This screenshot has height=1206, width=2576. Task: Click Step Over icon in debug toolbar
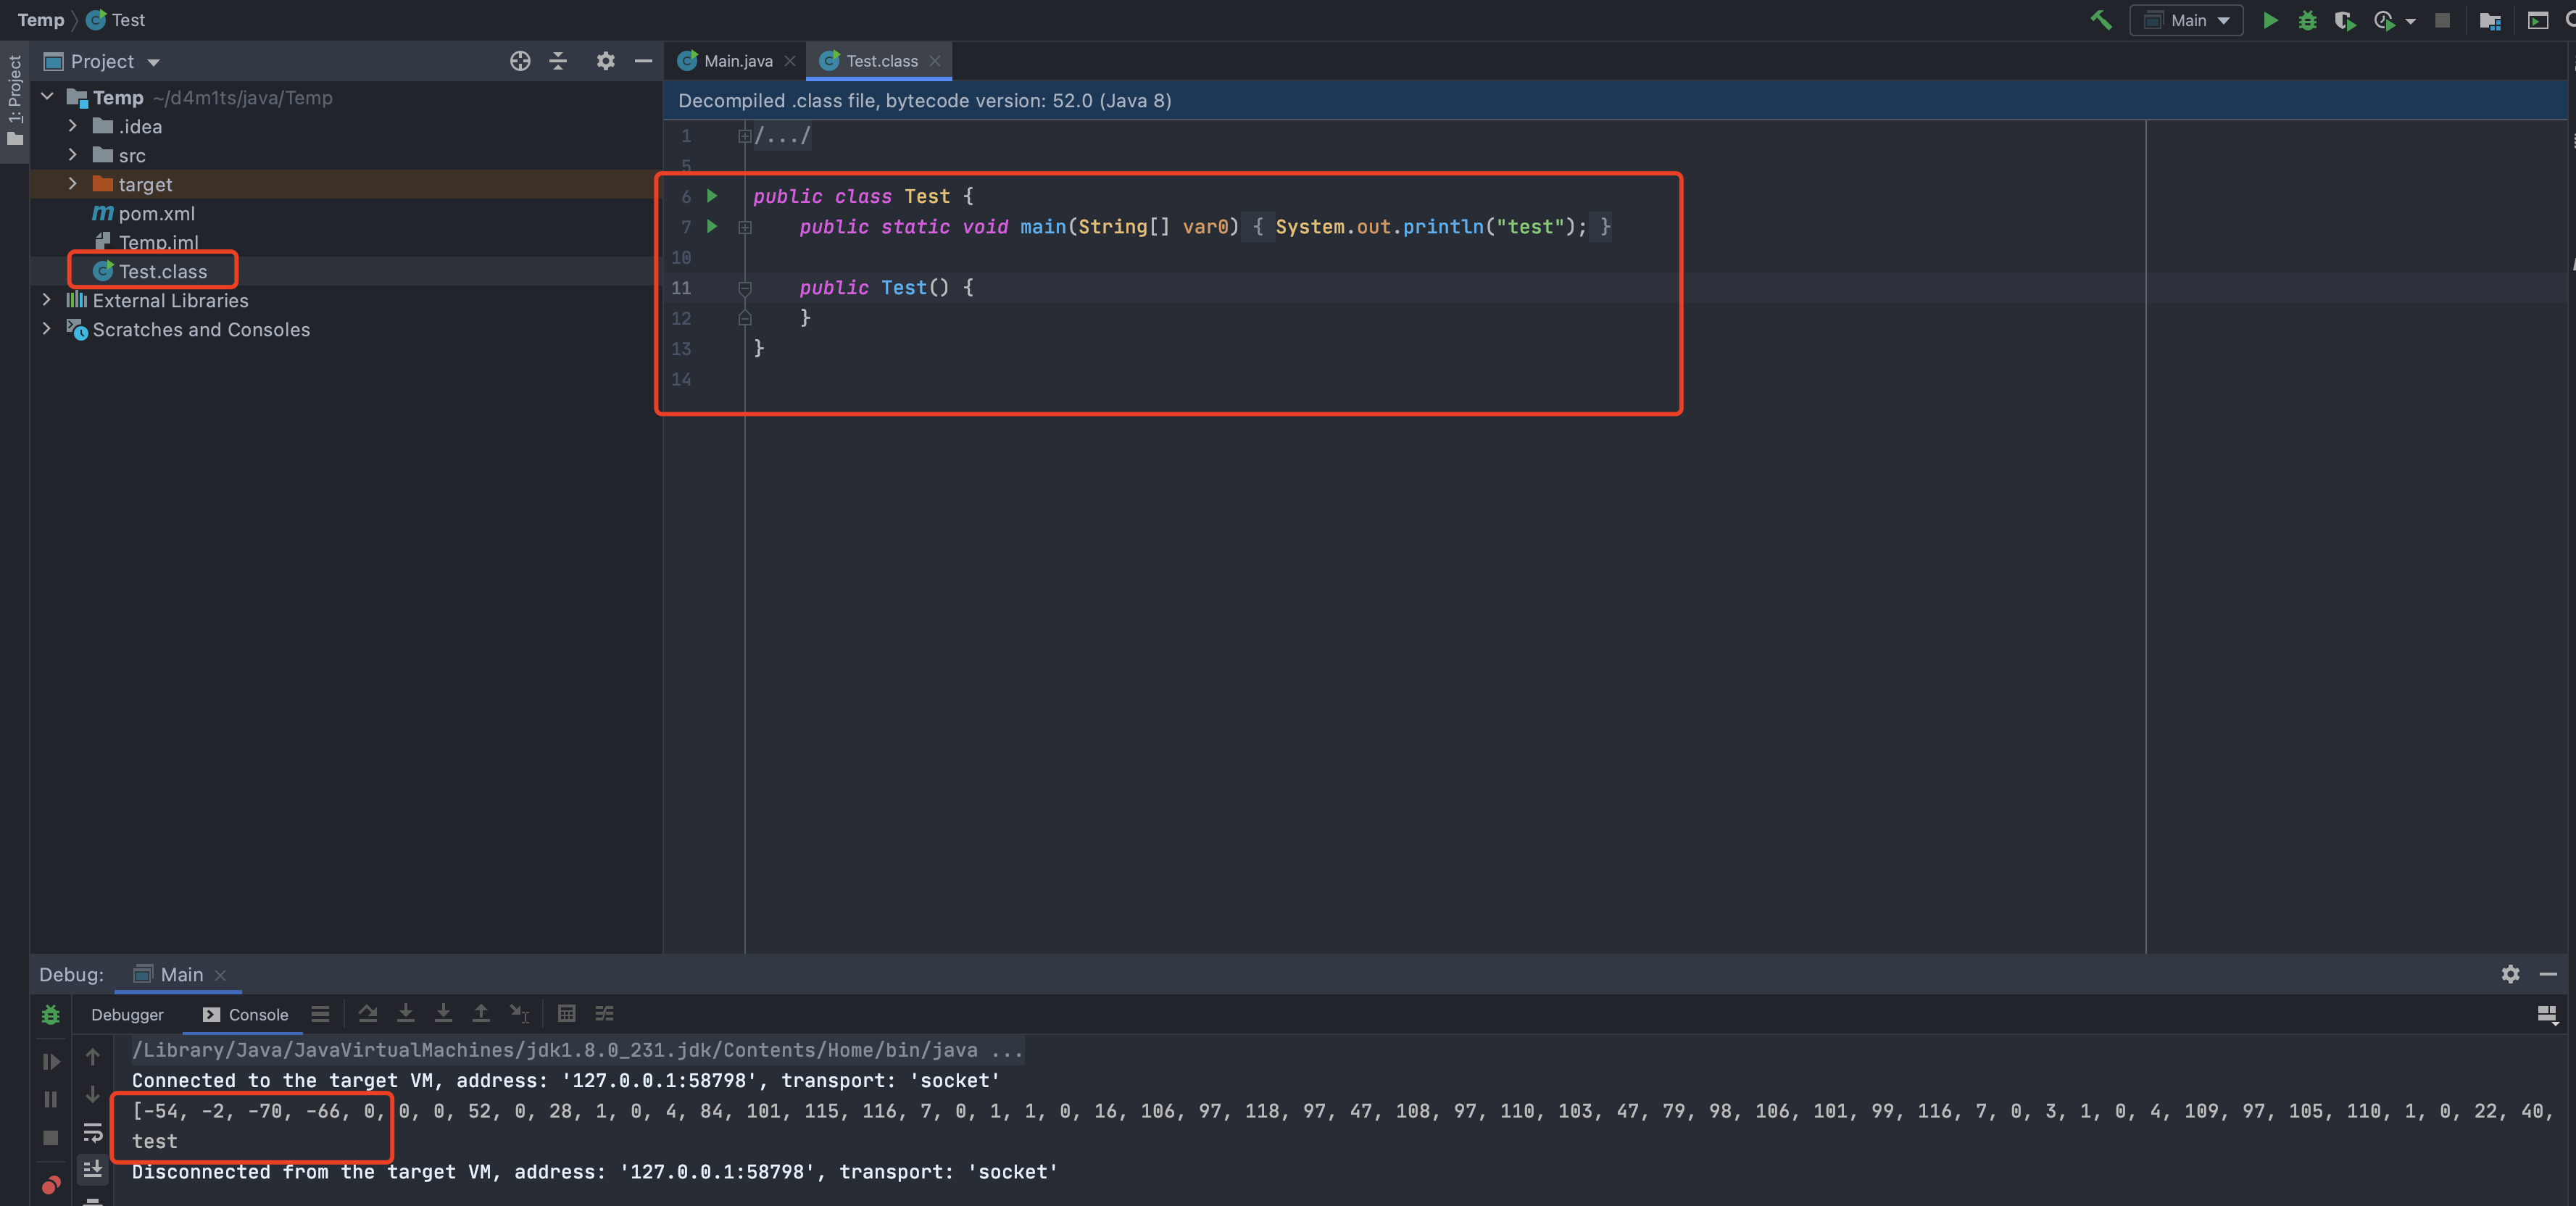point(367,1013)
